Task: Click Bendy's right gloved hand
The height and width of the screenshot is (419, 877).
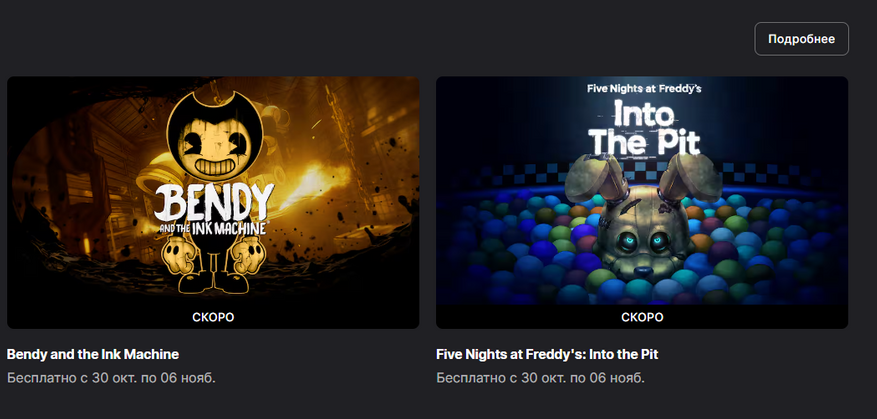Action: 248,255
